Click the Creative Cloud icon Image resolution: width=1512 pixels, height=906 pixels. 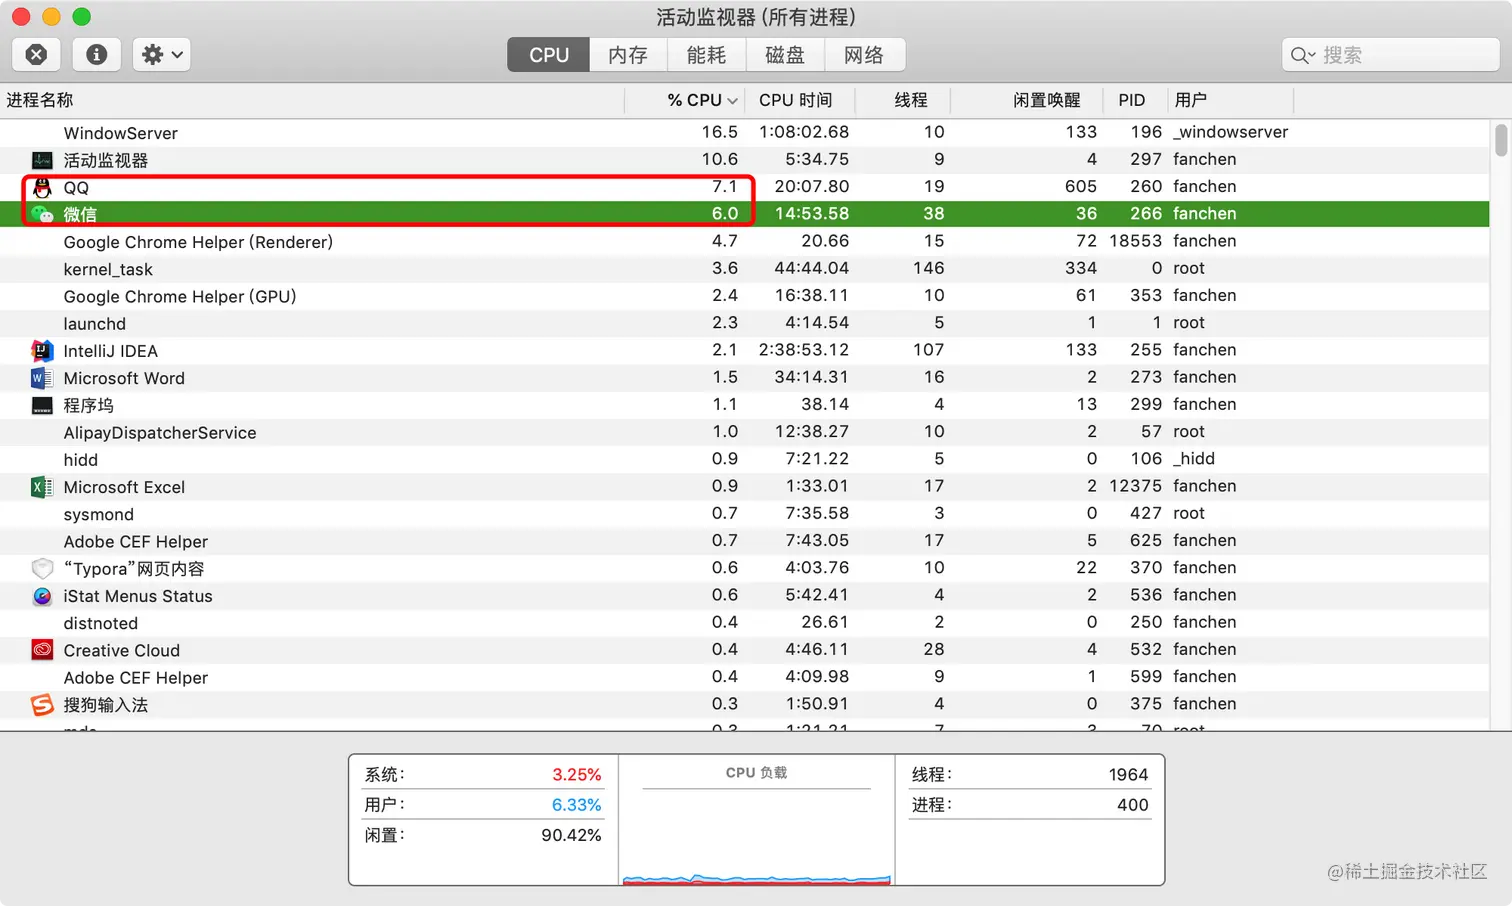pos(42,650)
